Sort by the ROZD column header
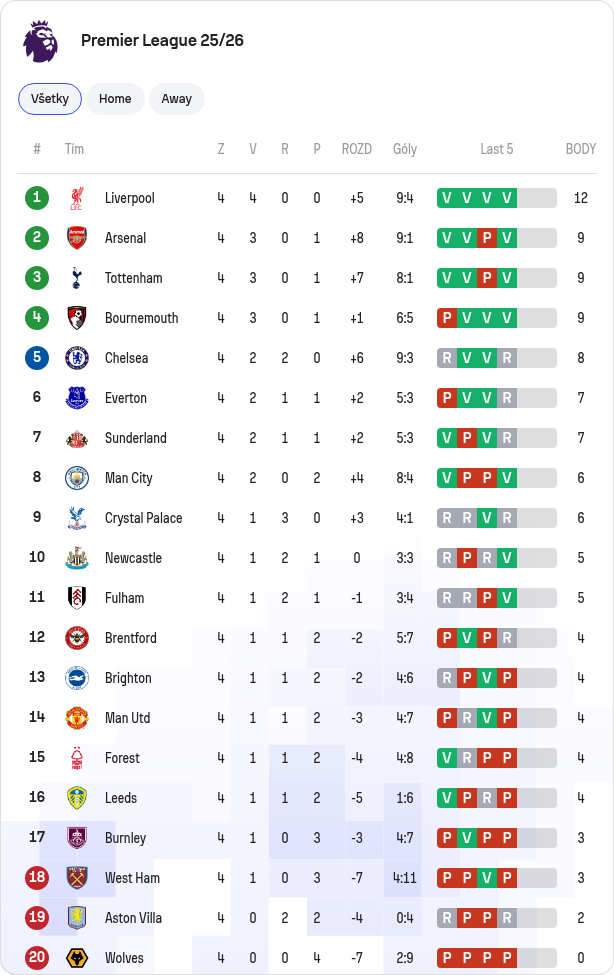 356,149
